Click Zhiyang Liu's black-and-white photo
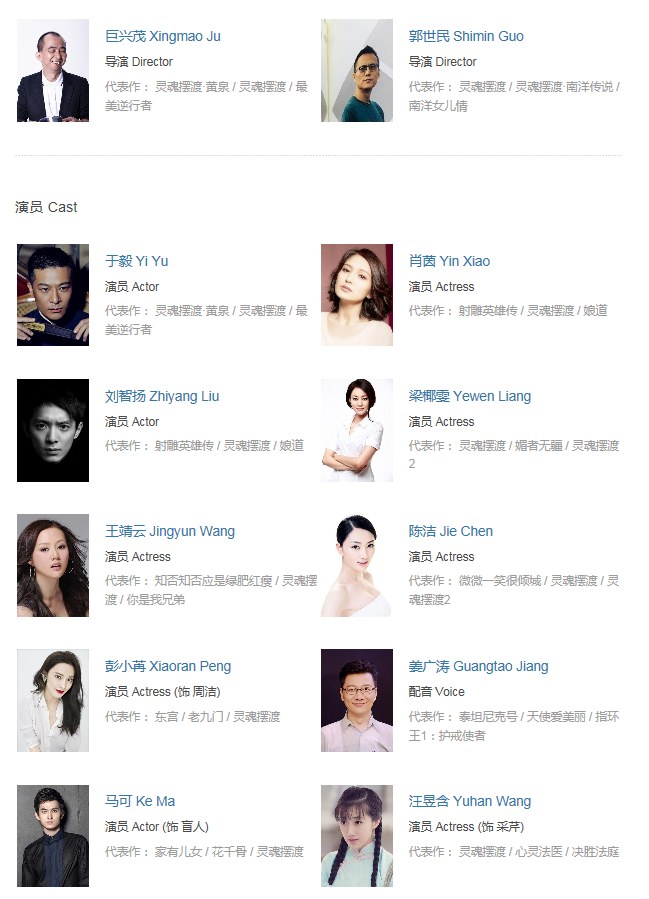The width and height of the screenshot is (649, 899). pyautogui.click(x=53, y=430)
